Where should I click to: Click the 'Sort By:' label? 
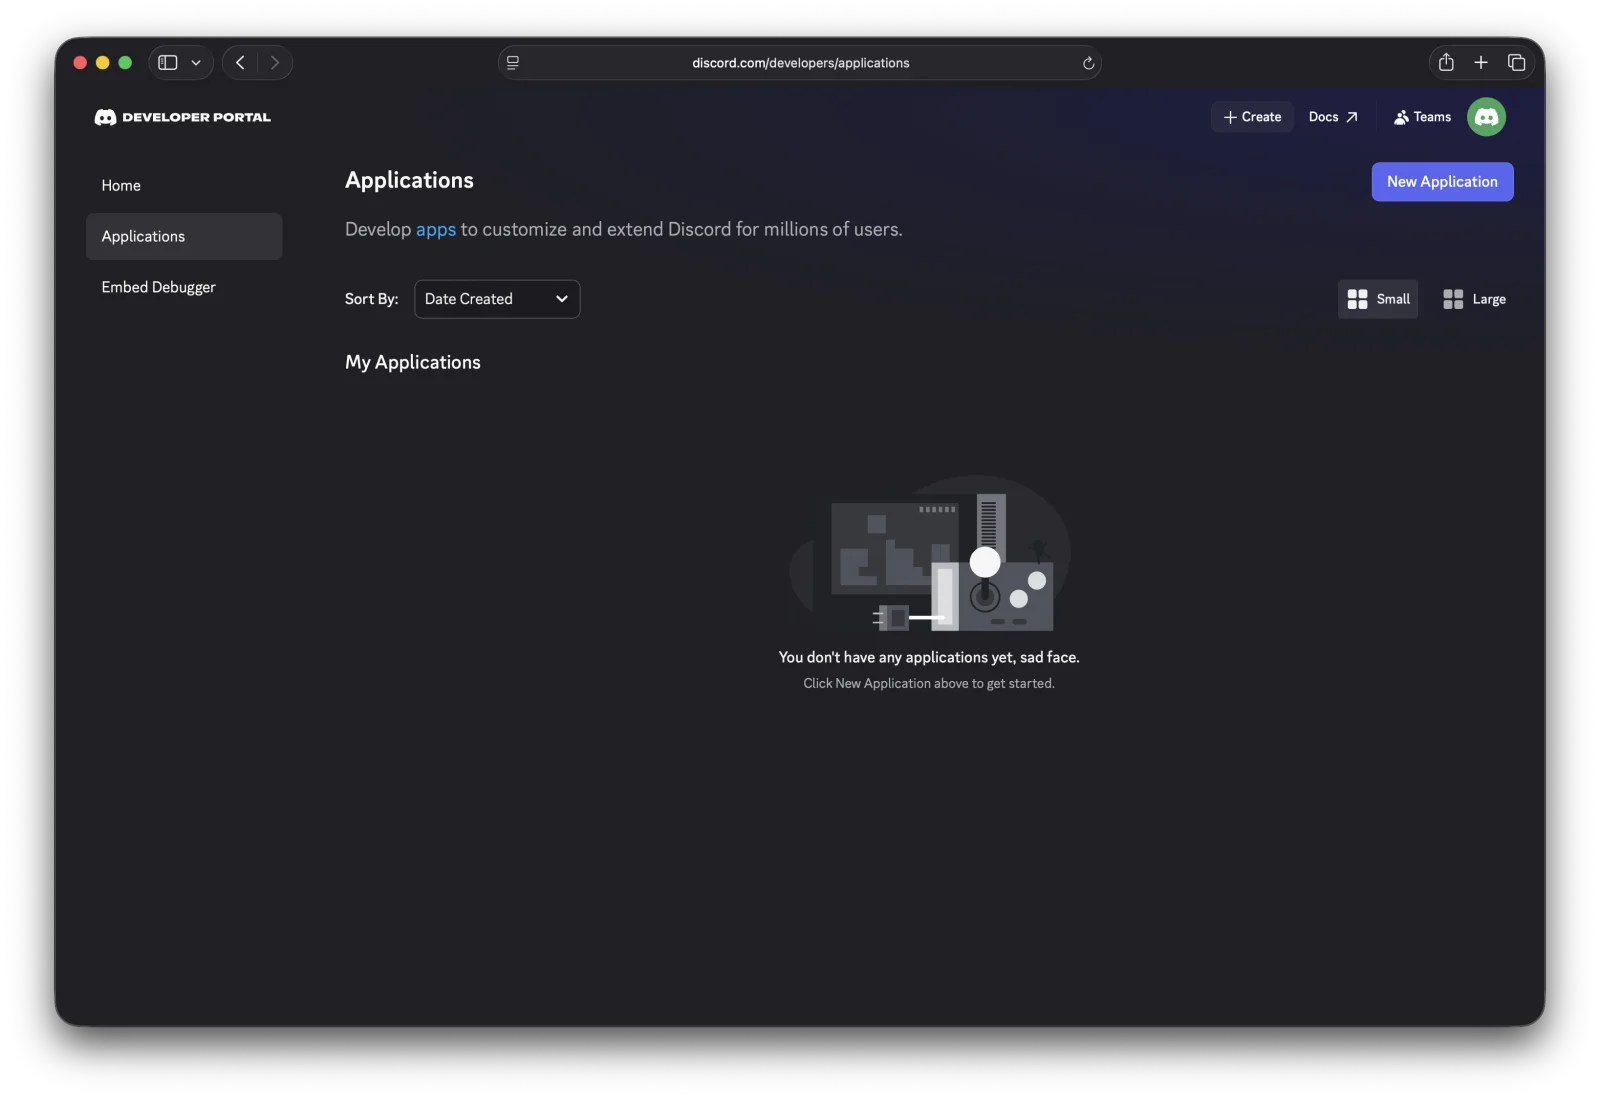coord(371,299)
